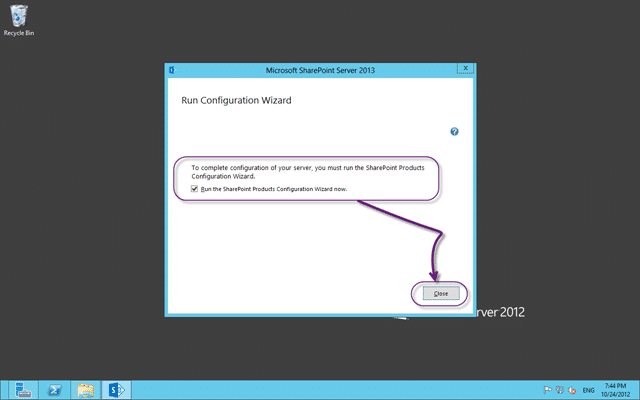Click the network tray icon
This screenshot has width=640, height=400.
[x=560, y=390]
